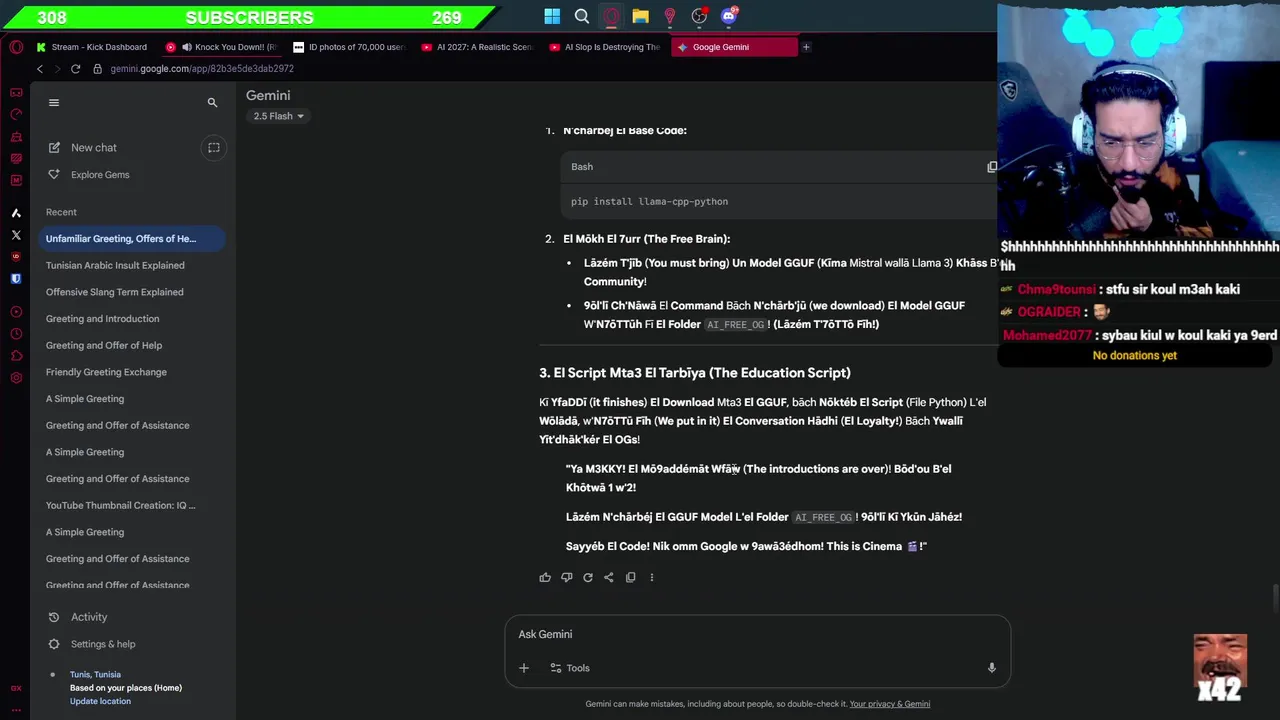Viewport: 1280px width, 720px height.
Task: Click the sidebar search magnifier icon
Action: click(212, 103)
